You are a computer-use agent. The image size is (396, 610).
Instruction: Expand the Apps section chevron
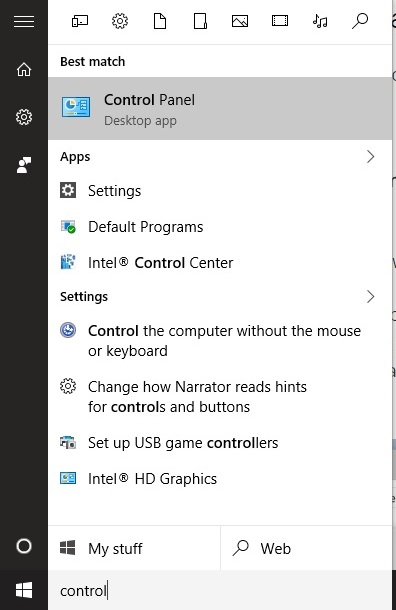[370, 157]
